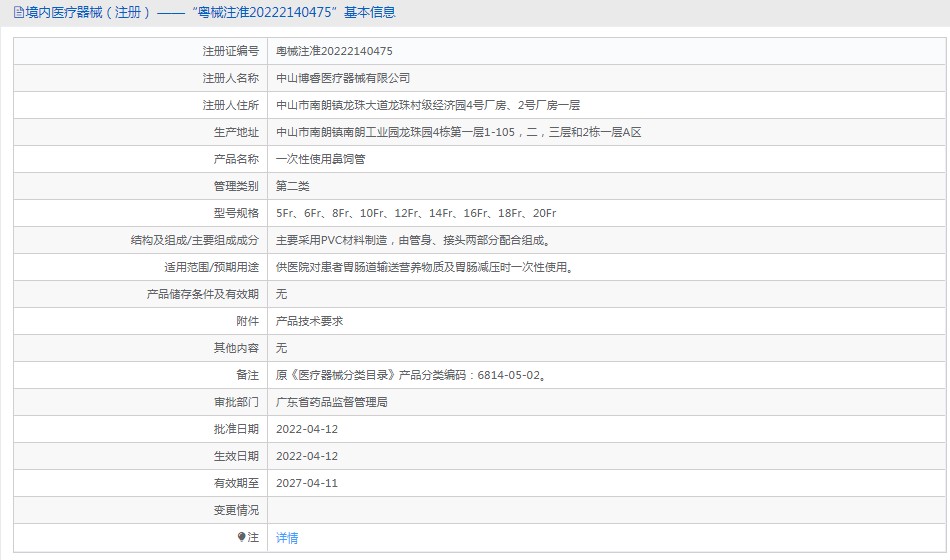The width and height of the screenshot is (950, 560).
Task: Select 无 in the 产品储存条件及有效期 row
Action: point(281,295)
